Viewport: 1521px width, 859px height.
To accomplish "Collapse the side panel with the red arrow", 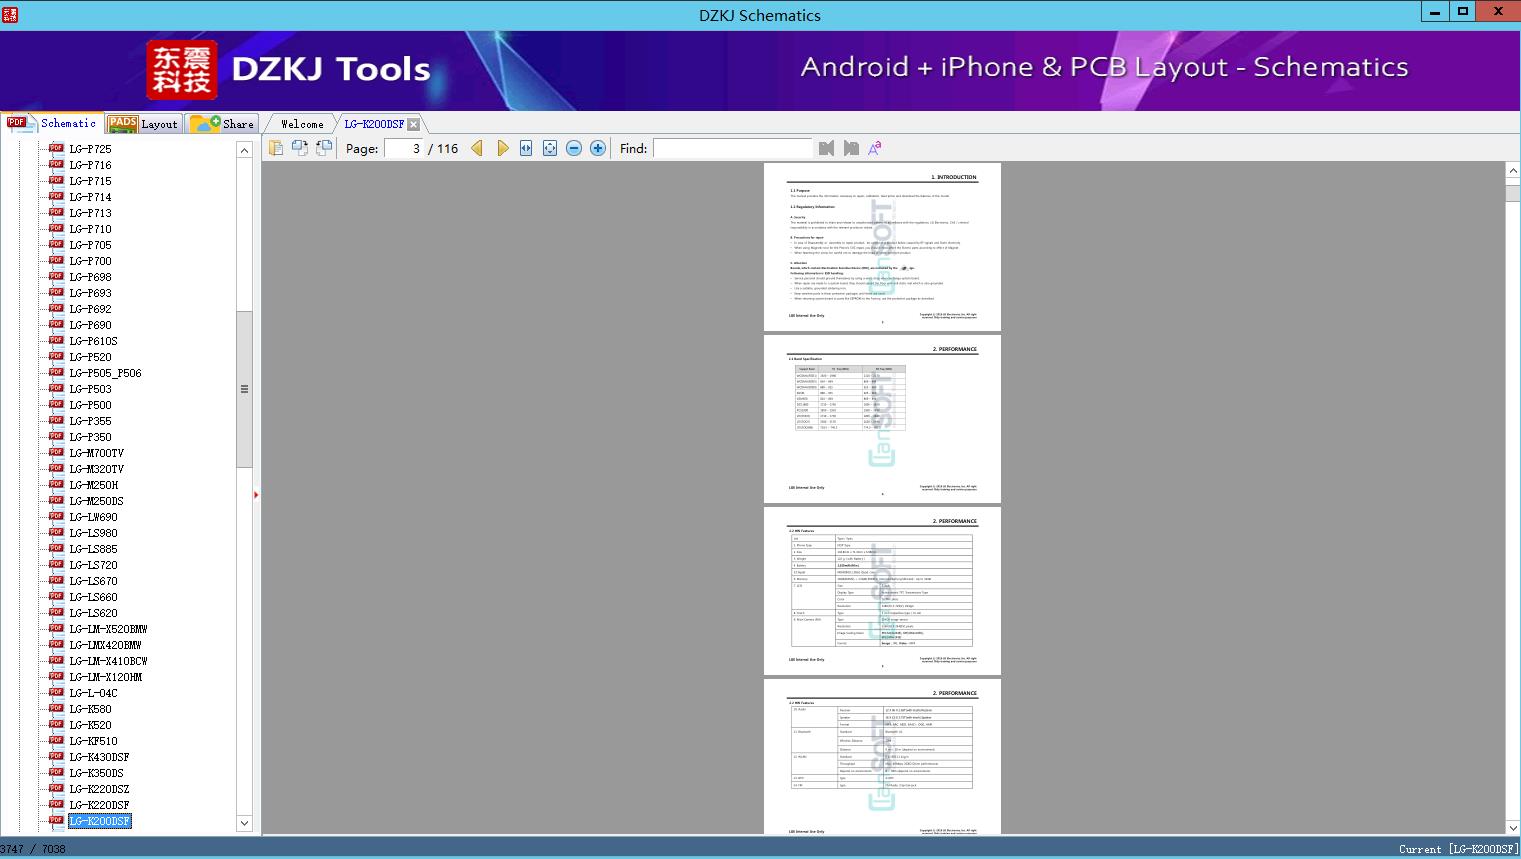I will tap(256, 495).
